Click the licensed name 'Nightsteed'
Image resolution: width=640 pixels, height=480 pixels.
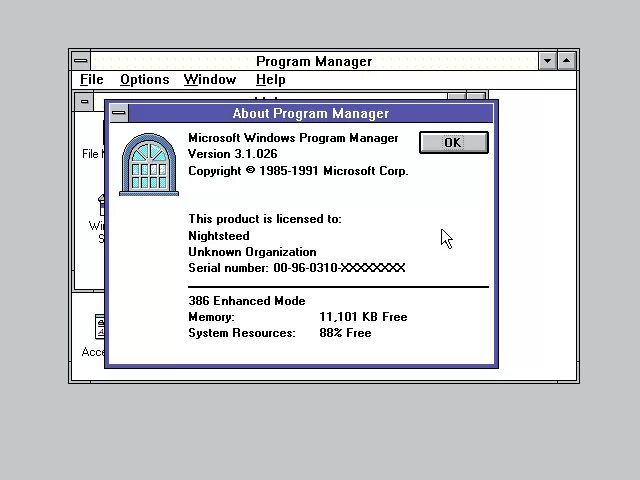219,236
